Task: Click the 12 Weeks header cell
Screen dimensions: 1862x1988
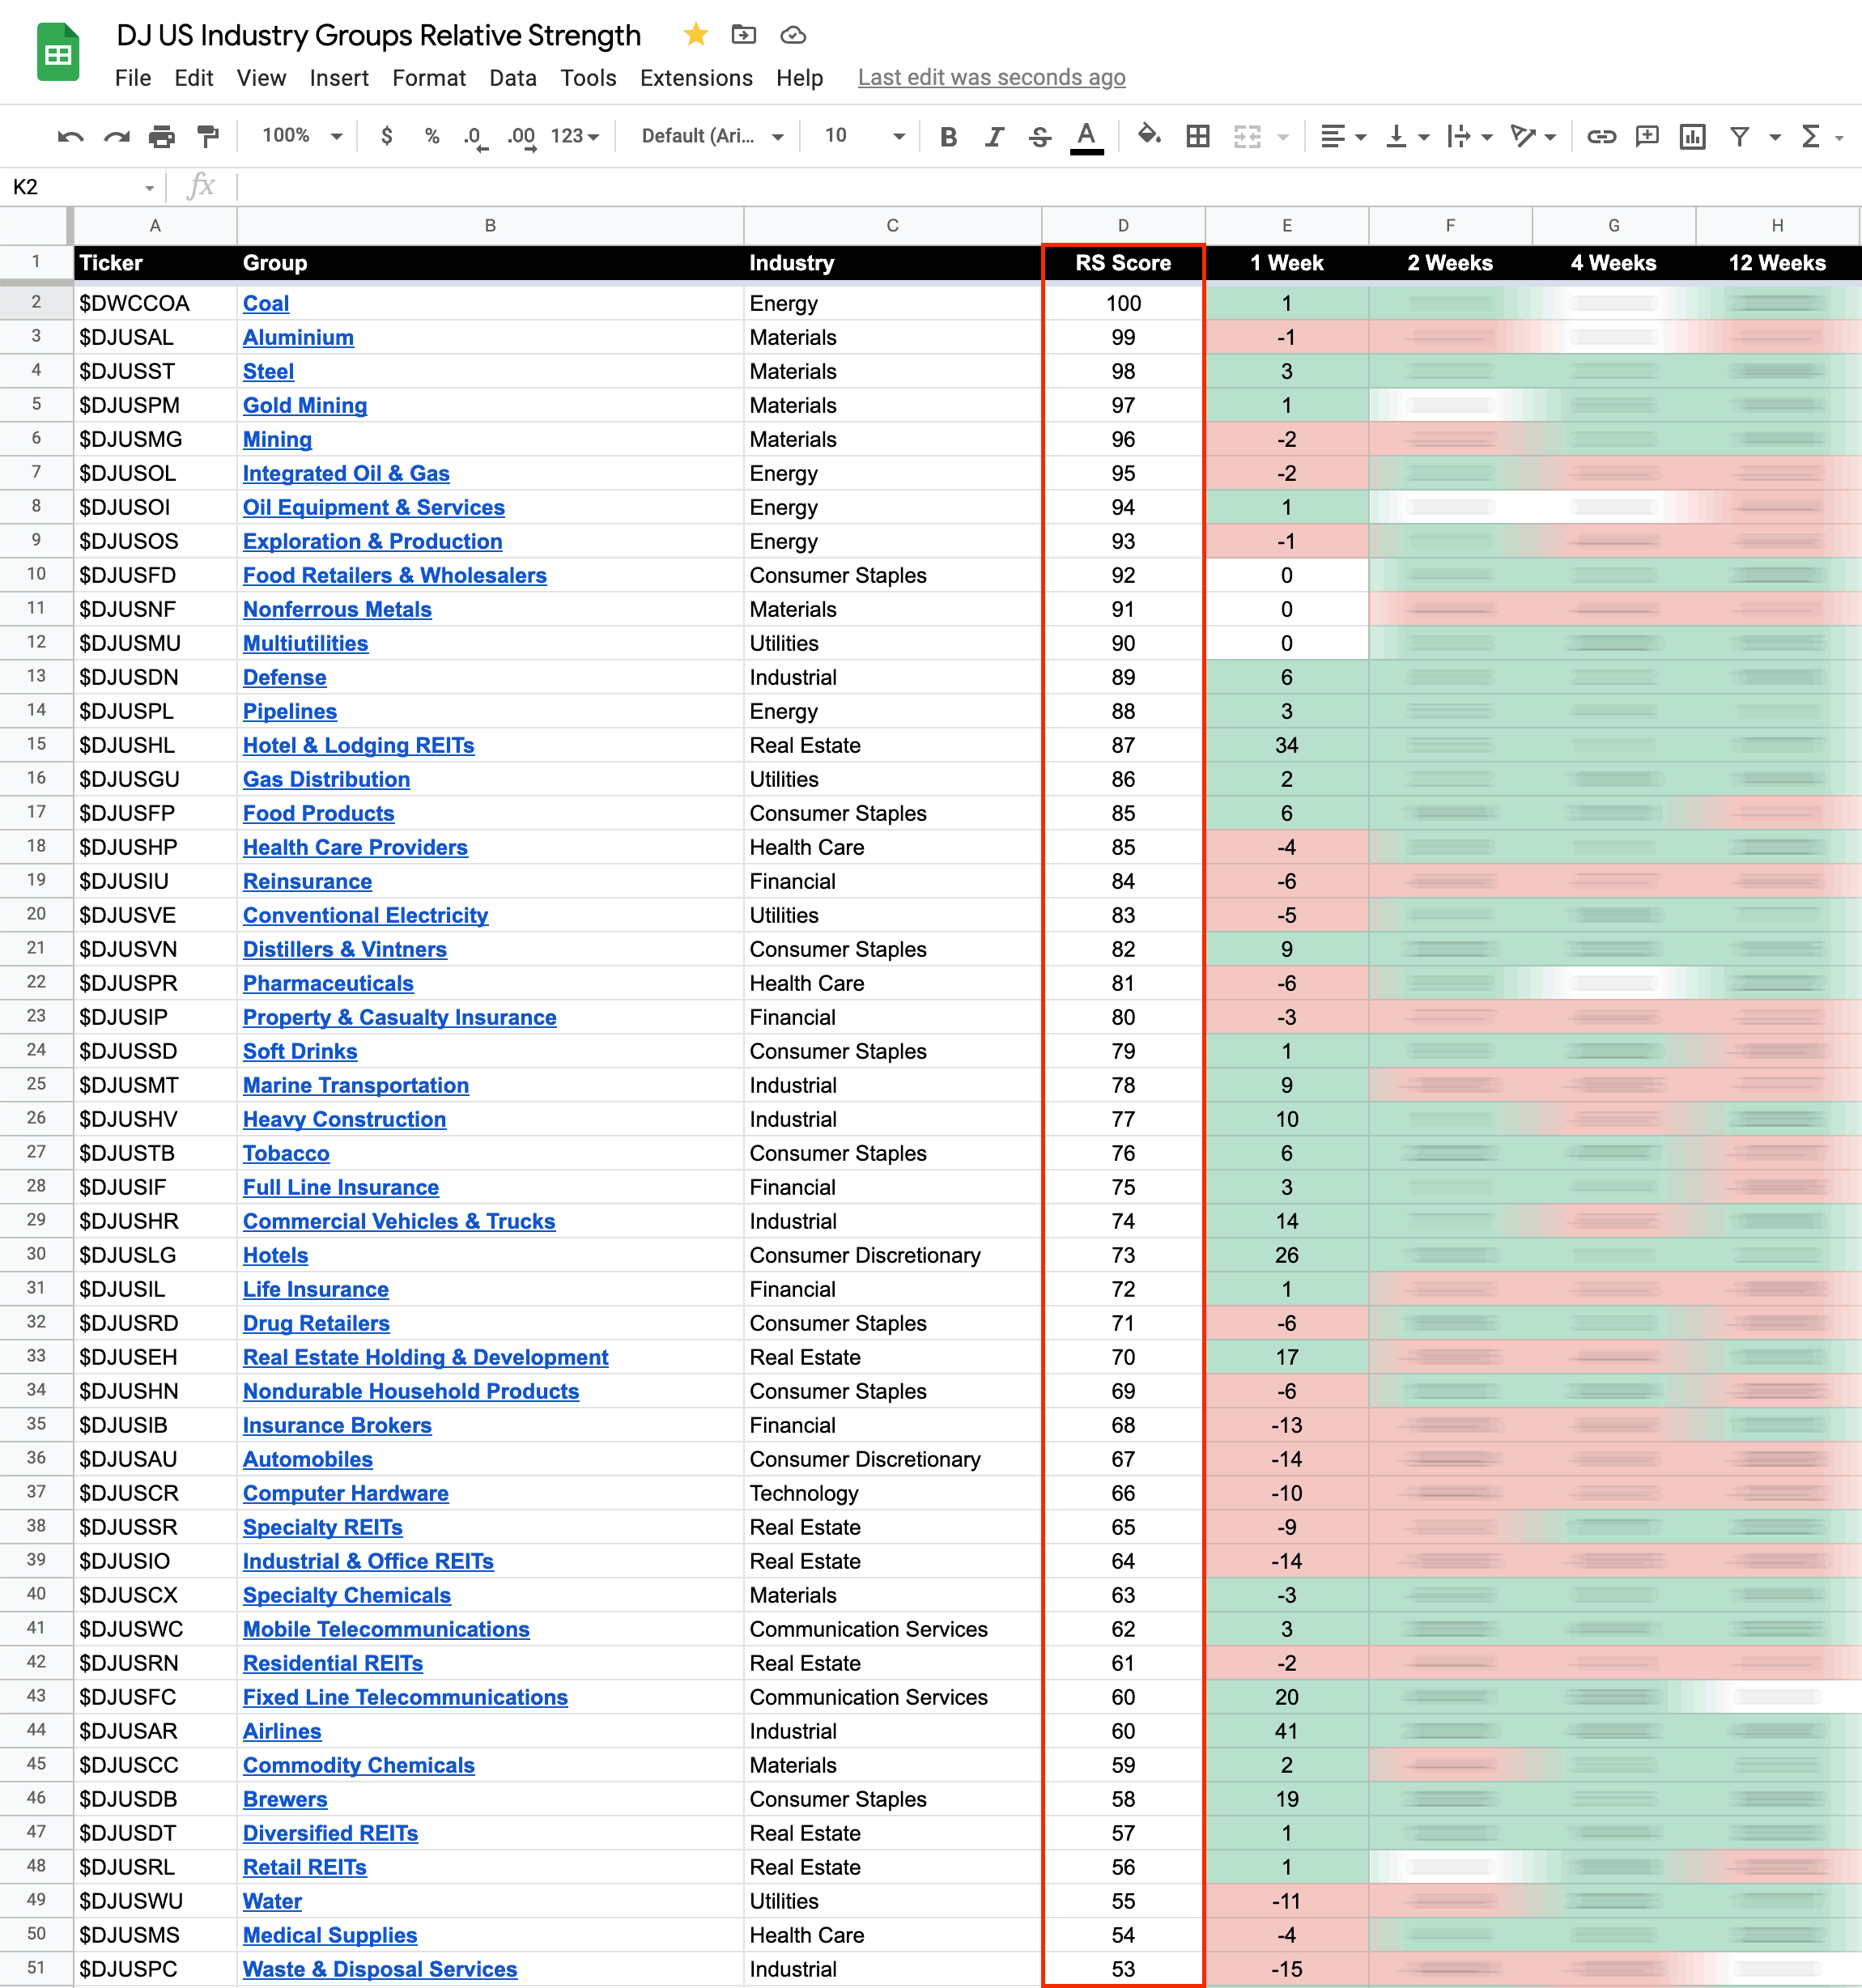Action: pyautogui.click(x=1777, y=263)
